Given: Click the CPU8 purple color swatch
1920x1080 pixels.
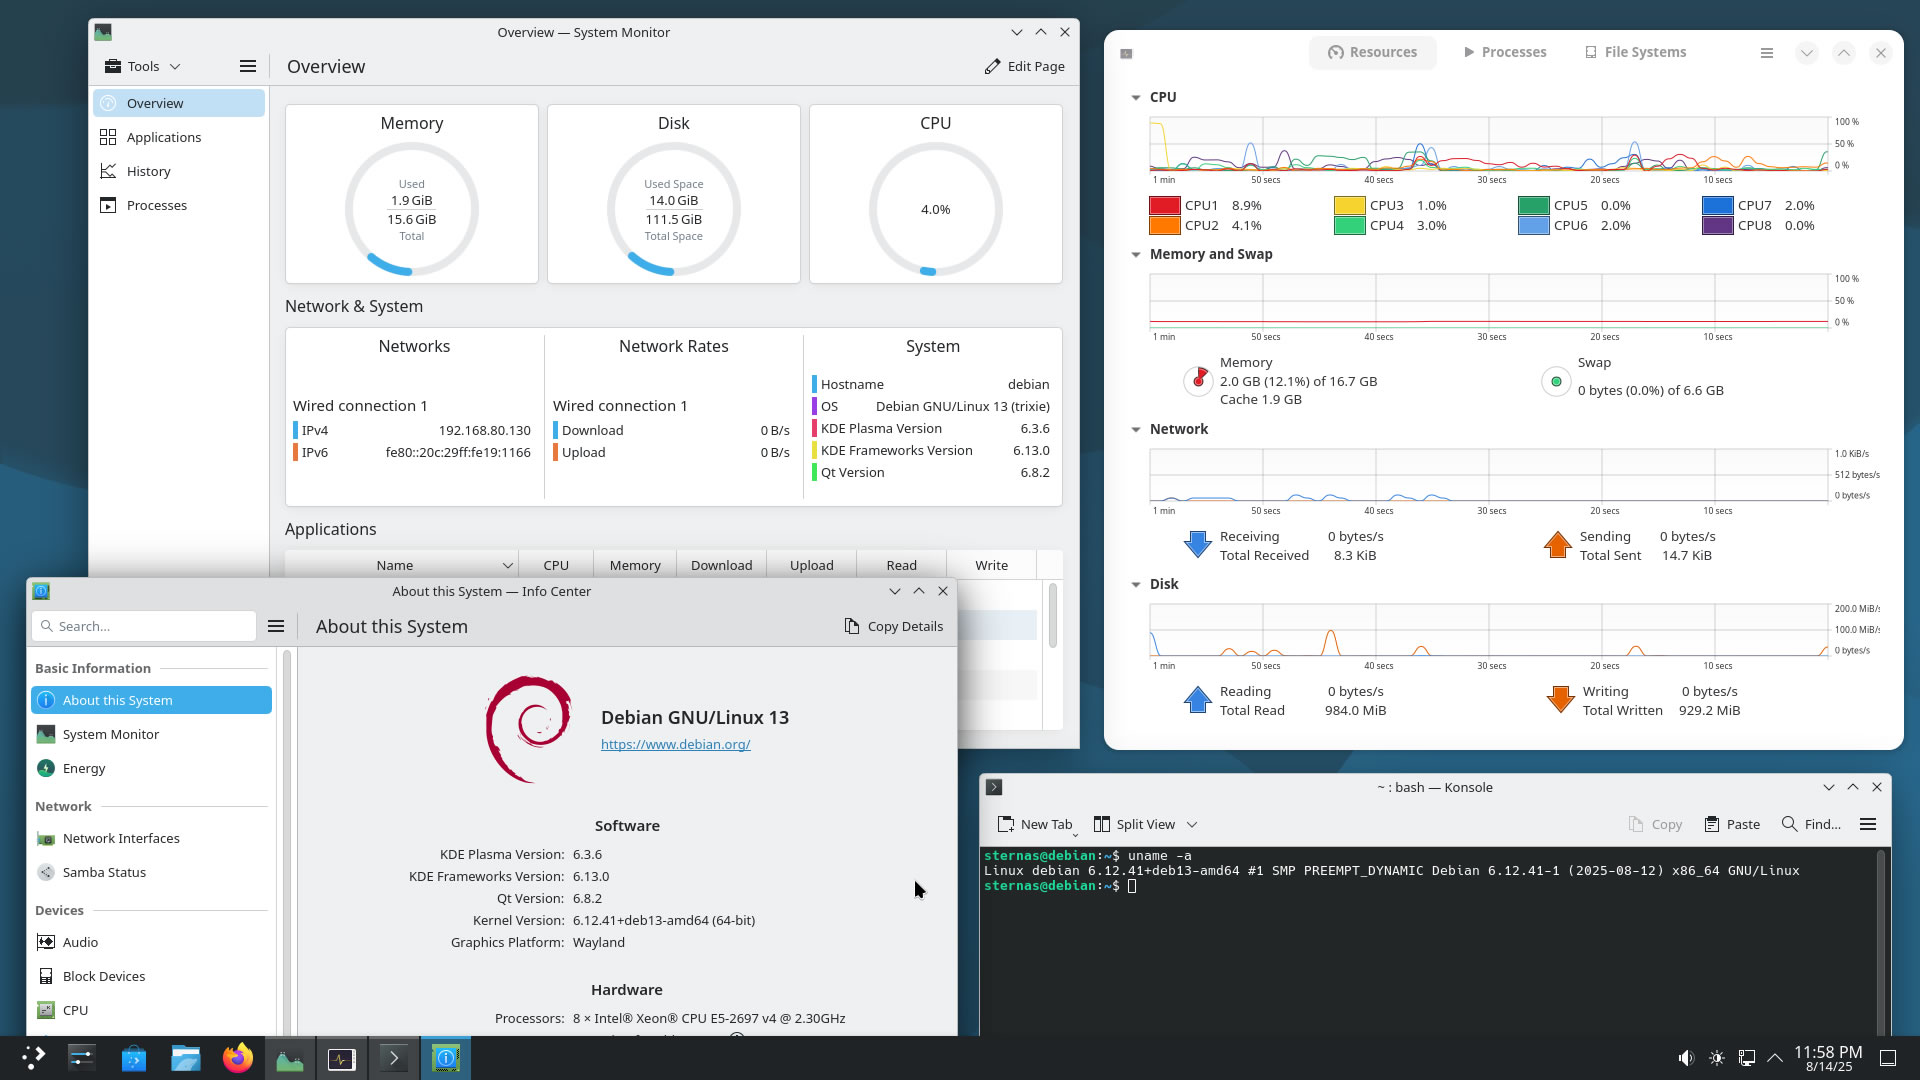Looking at the screenshot, I should pyautogui.click(x=1717, y=226).
